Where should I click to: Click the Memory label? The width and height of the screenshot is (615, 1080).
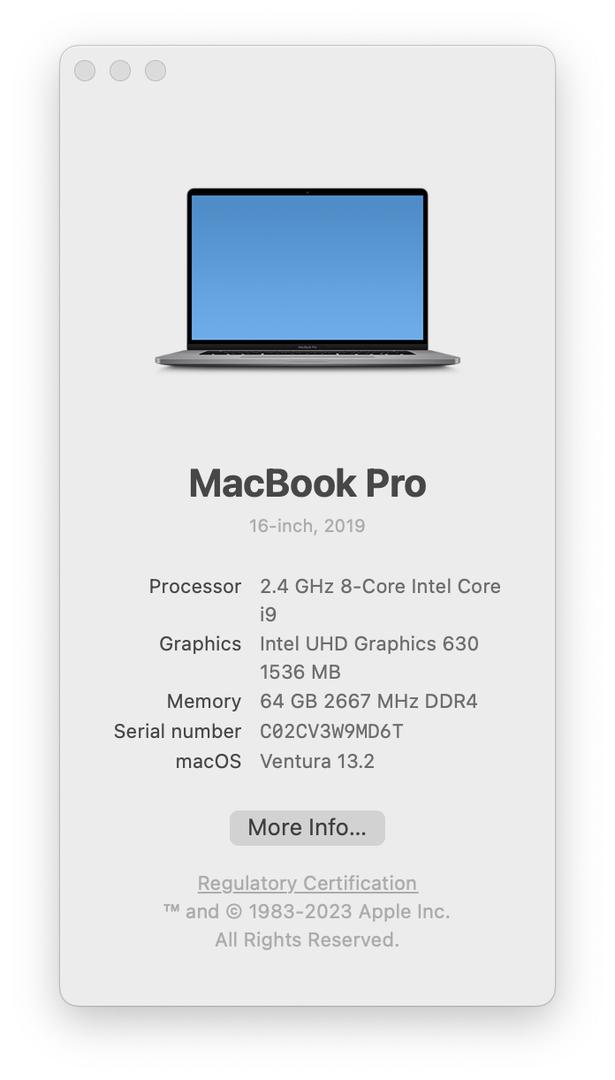coord(204,701)
